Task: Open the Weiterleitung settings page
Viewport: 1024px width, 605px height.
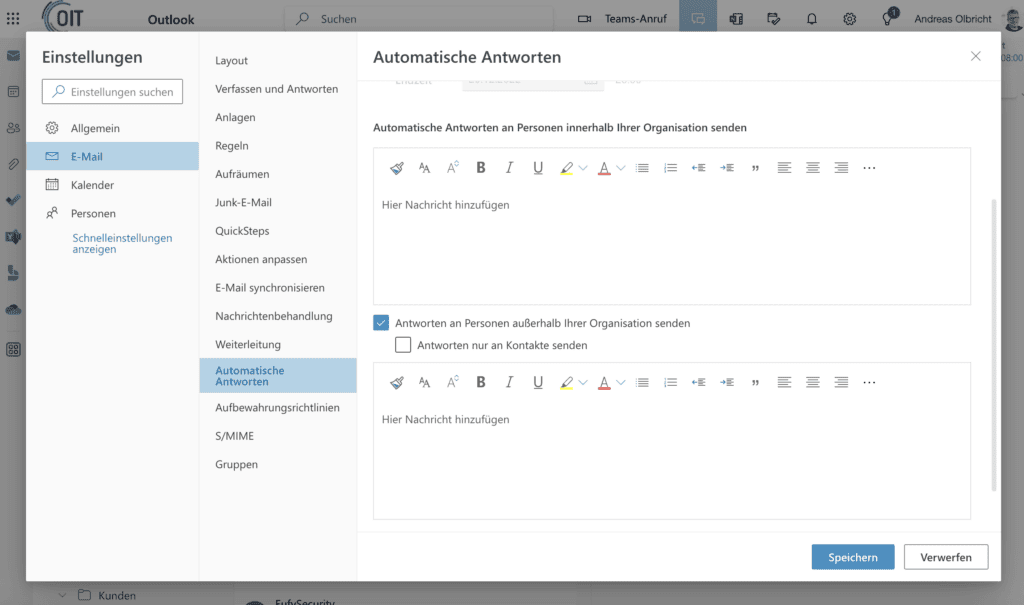Action: pyautogui.click(x=248, y=344)
